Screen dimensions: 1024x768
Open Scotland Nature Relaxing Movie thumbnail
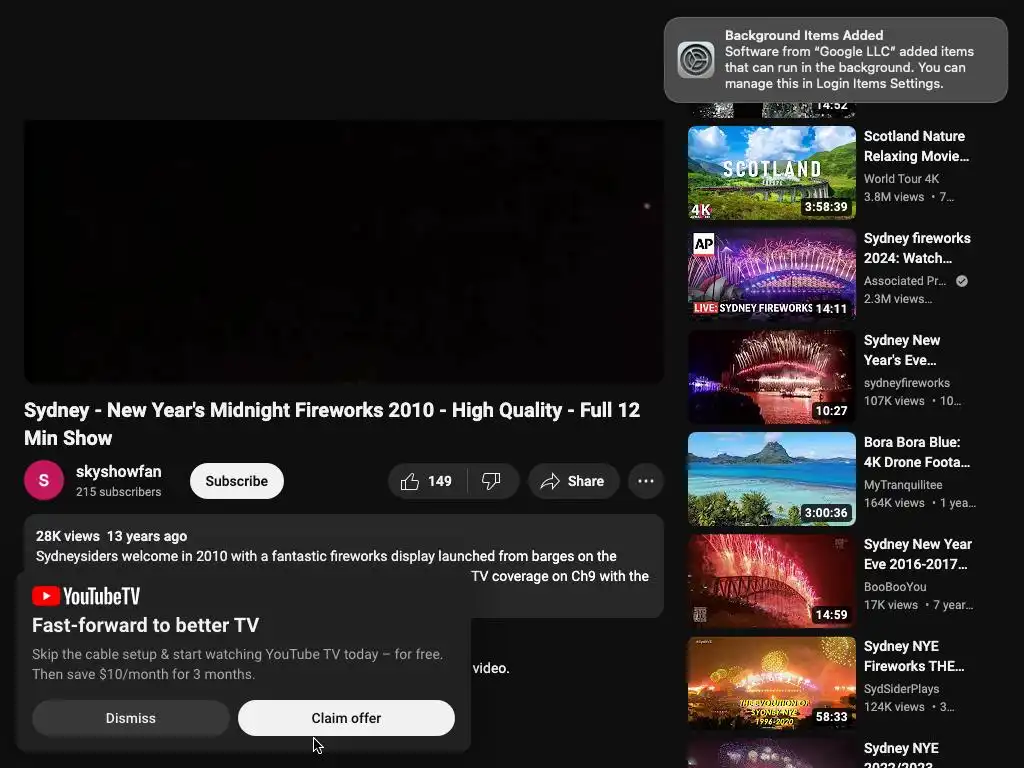click(771, 173)
